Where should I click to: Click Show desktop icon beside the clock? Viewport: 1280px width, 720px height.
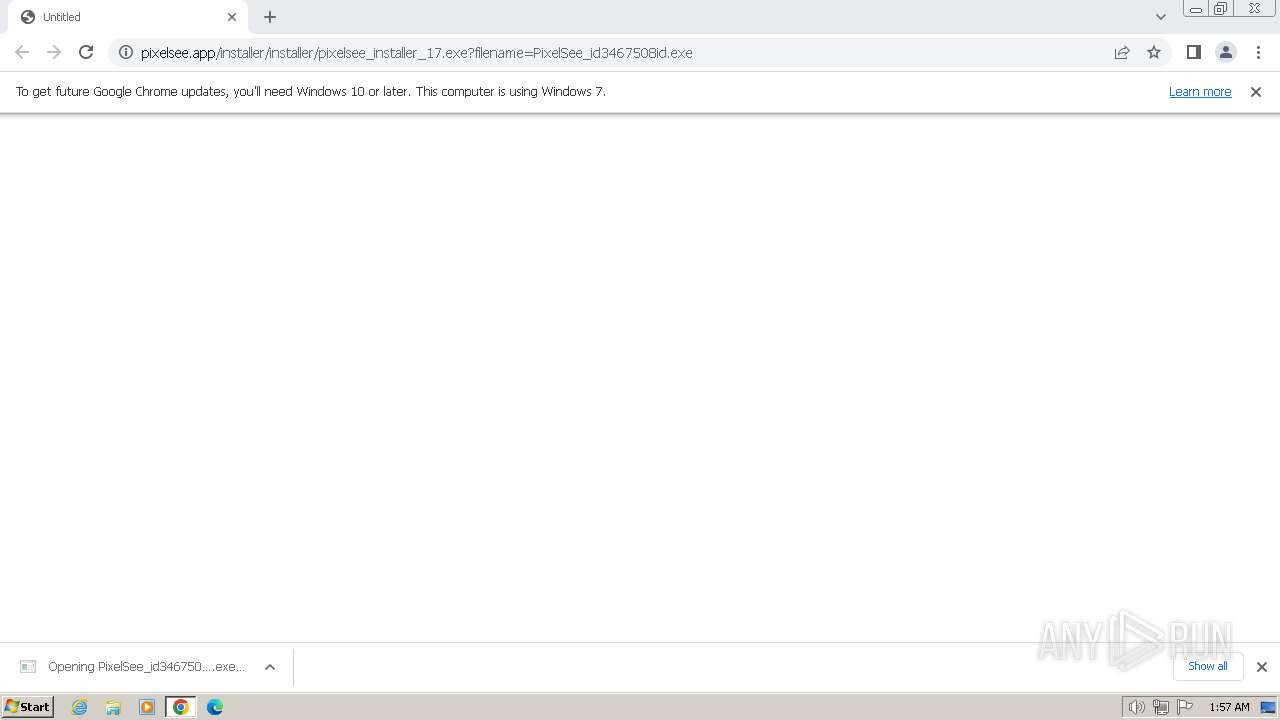tap(1268, 707)
